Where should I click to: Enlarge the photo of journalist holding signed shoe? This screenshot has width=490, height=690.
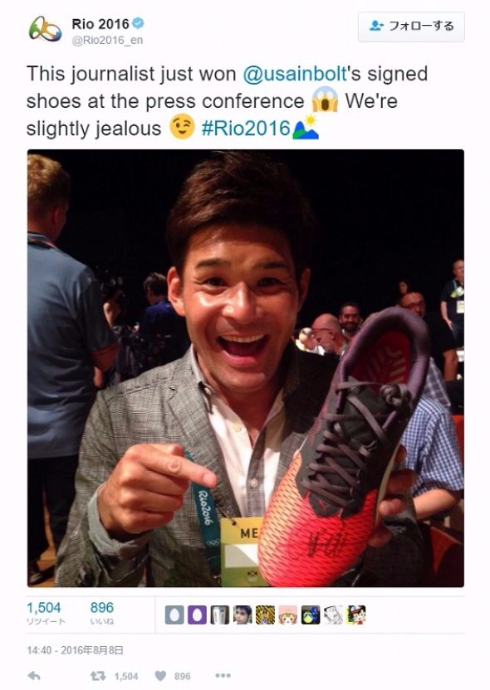[x=245, y=368]
